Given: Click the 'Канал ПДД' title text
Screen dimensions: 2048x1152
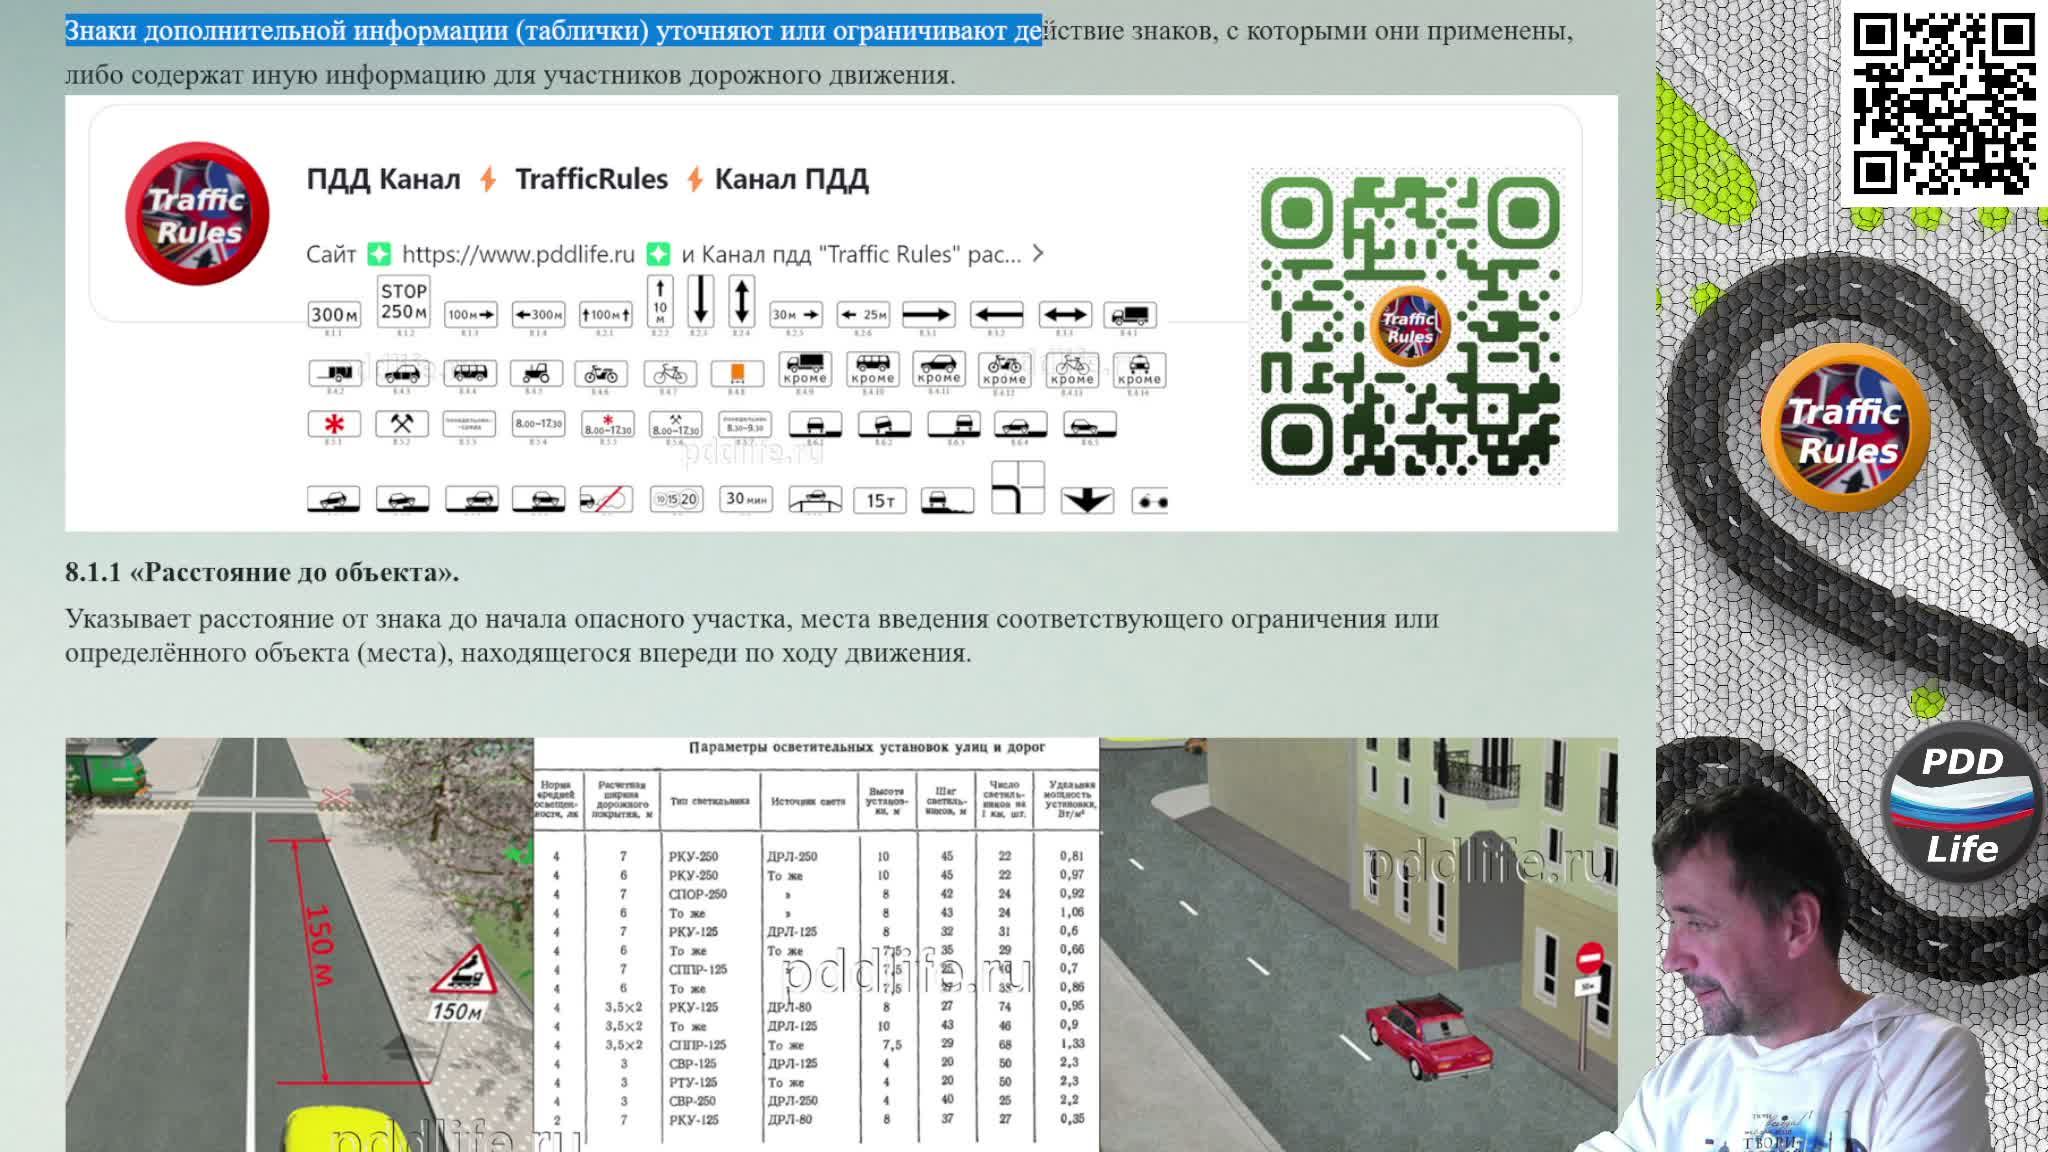Looking at the screenshot, I should tap(791, 180).
